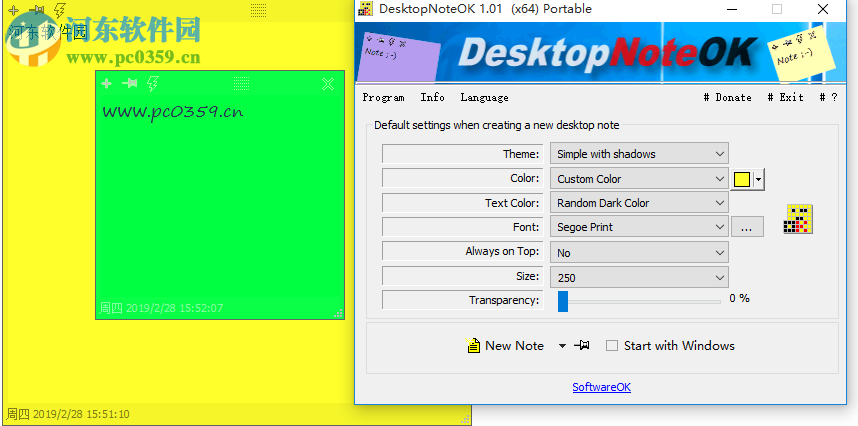The width and height of the screenshot is (858, 426).
Task: Click the resize grip on yellow note corner
Action: click(466, 419)
